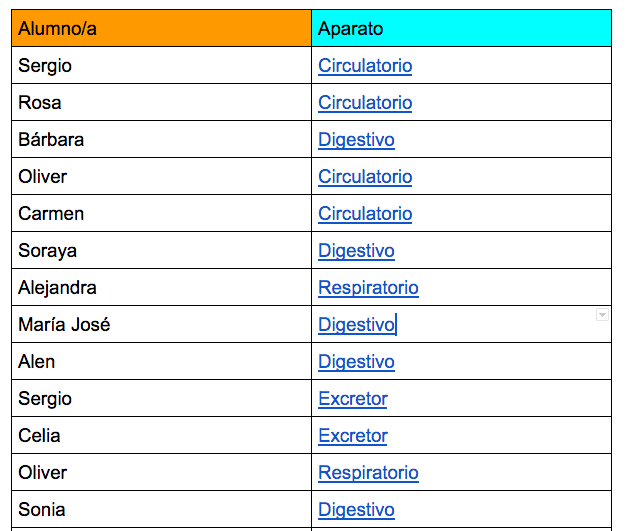The image size is (627, 531).
Task: Open Oliver's Circulatorio link
Action: [365, 177]
